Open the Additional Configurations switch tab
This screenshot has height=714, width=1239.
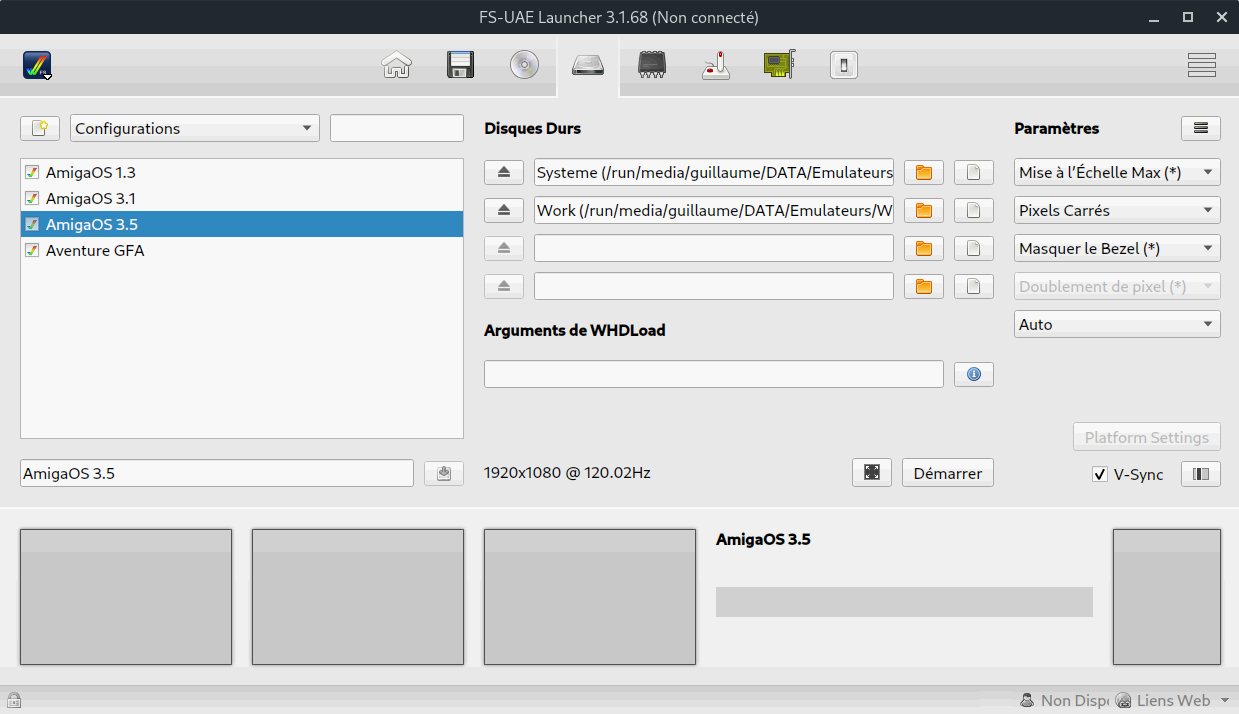(x=844, y=66)
